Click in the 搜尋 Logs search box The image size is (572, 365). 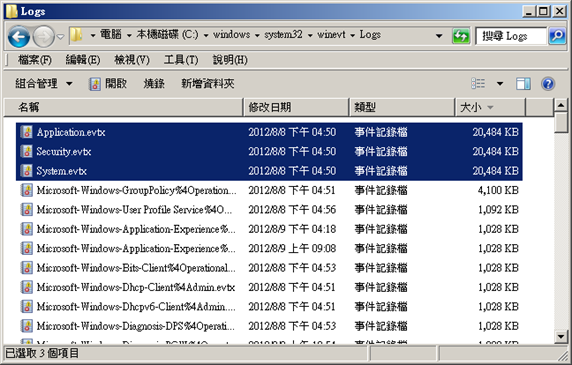coord(511,36)
